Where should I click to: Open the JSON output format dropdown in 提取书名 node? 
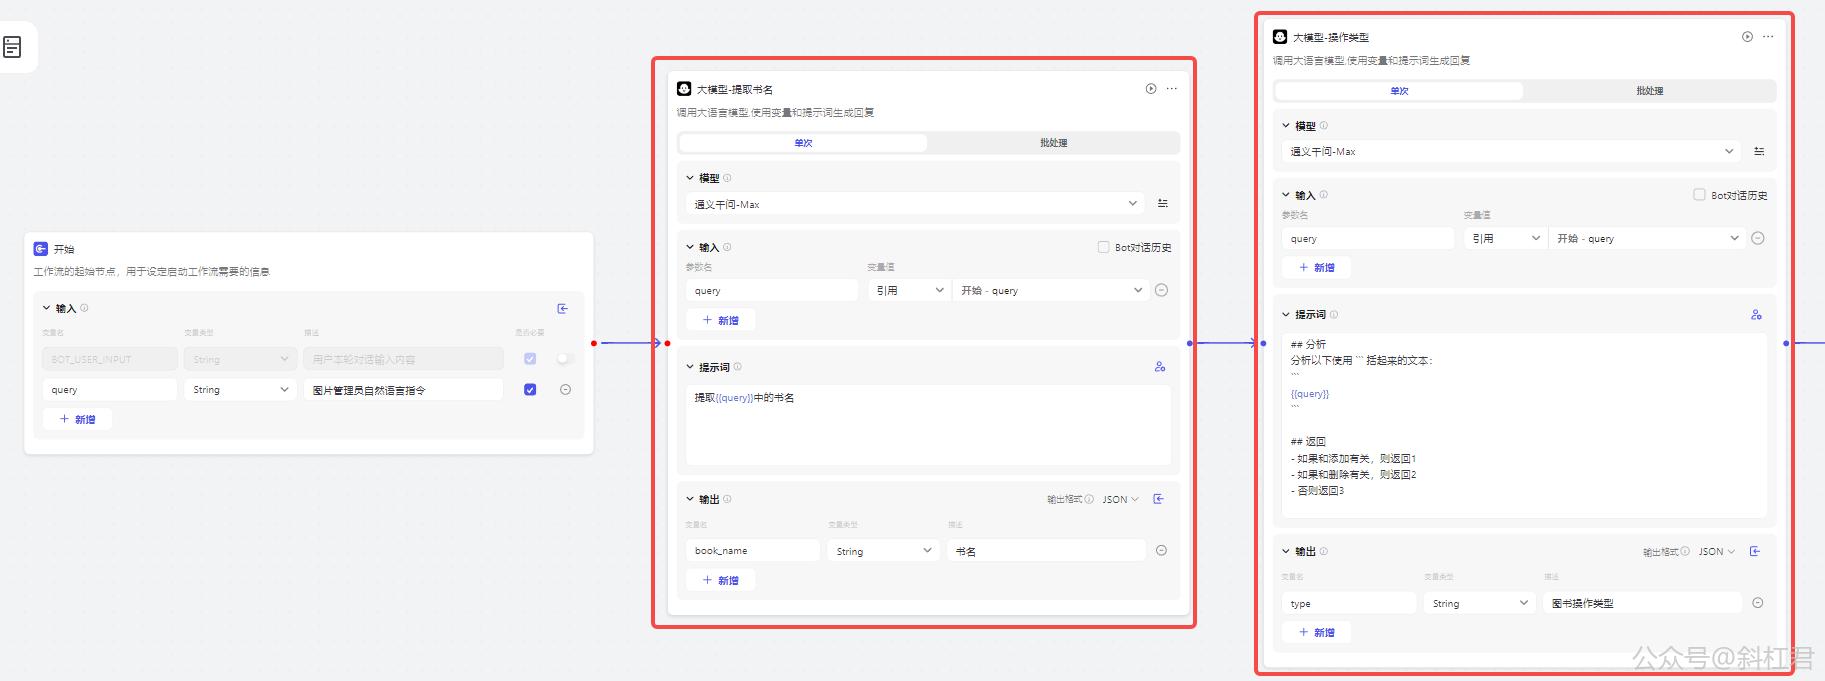pos(1120,499)
